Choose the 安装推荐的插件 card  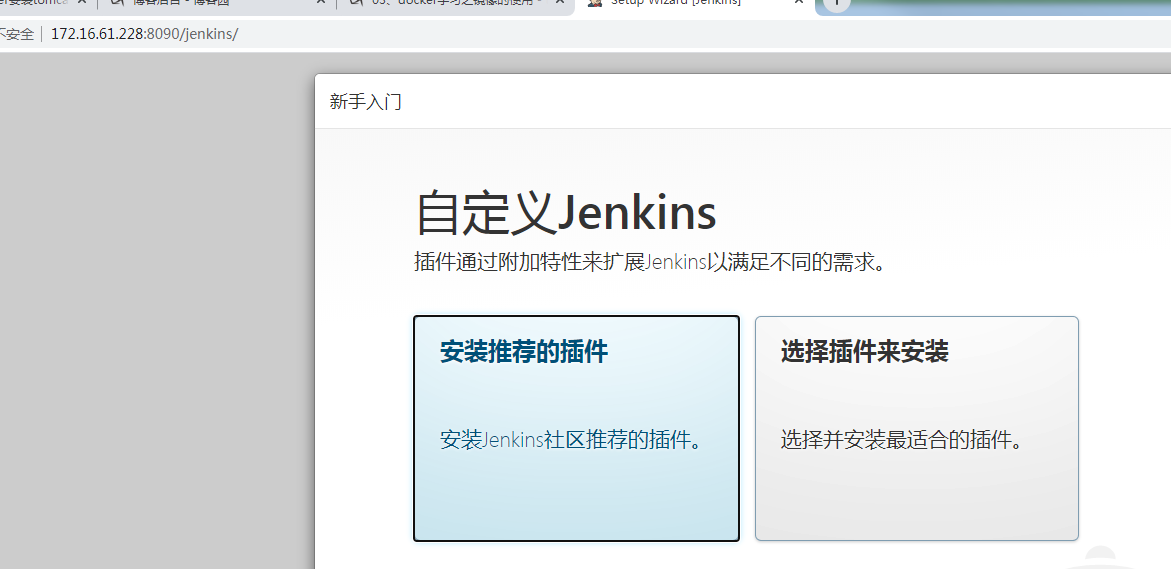coord(576,428)
